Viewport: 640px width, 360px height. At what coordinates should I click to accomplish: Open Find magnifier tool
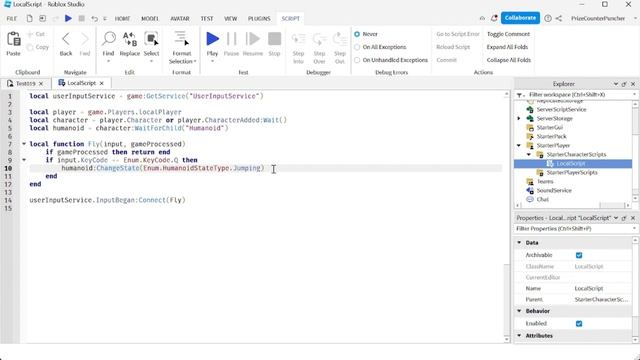click(109, 39)
